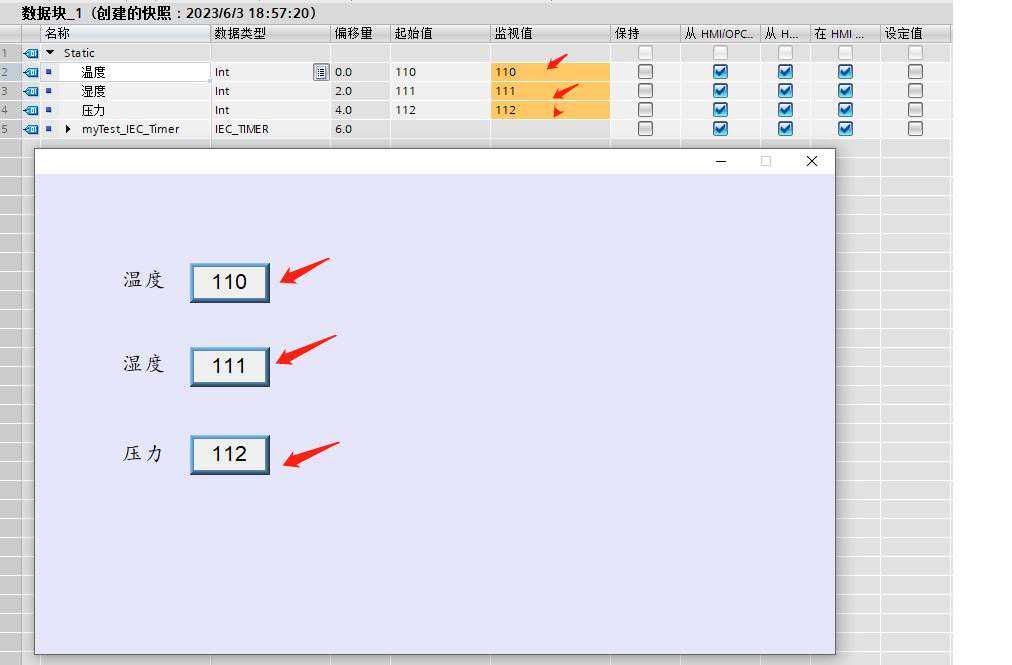Image resolution: width=1012 pixels, height=665 pixels.
Task: Click the 温度 value field showing 110
Action: [229, 283]
